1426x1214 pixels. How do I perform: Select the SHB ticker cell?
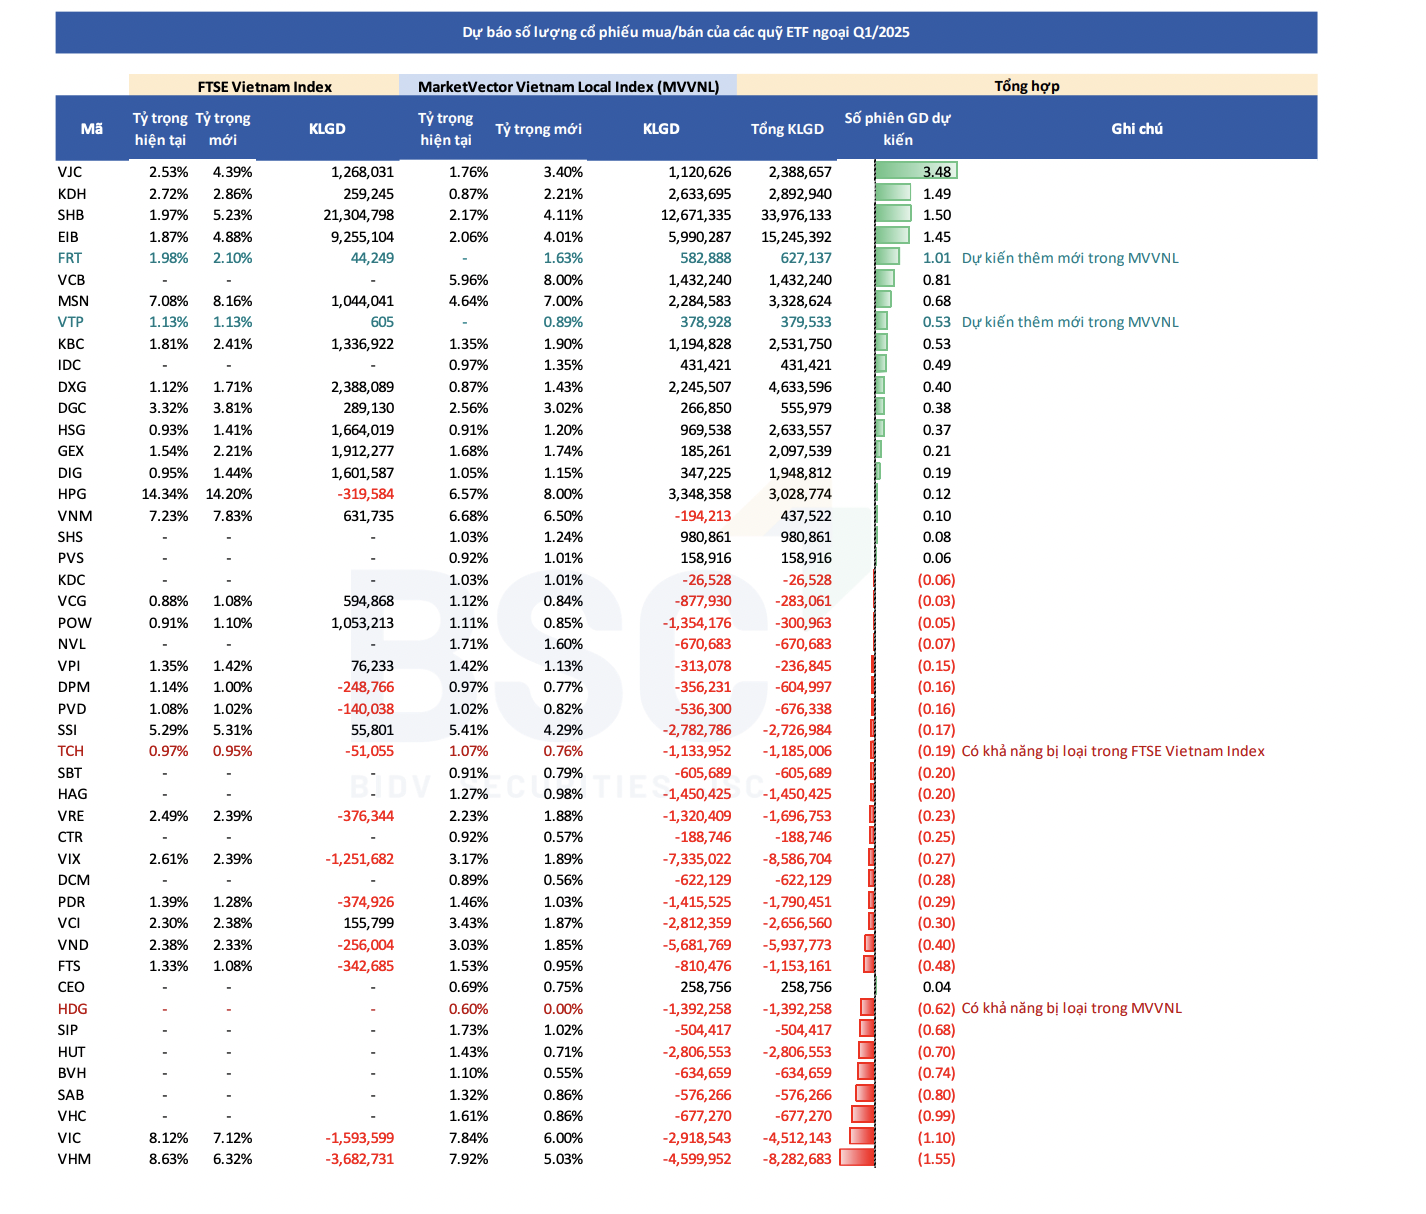(71, 215)
